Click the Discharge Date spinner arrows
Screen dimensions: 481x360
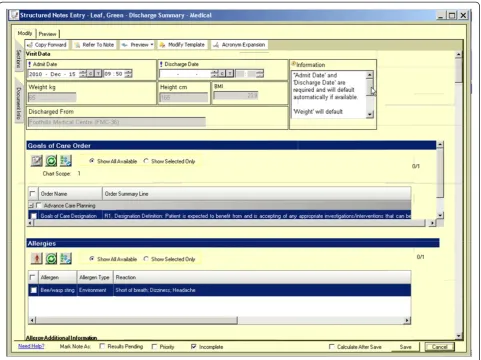point(214,74)
